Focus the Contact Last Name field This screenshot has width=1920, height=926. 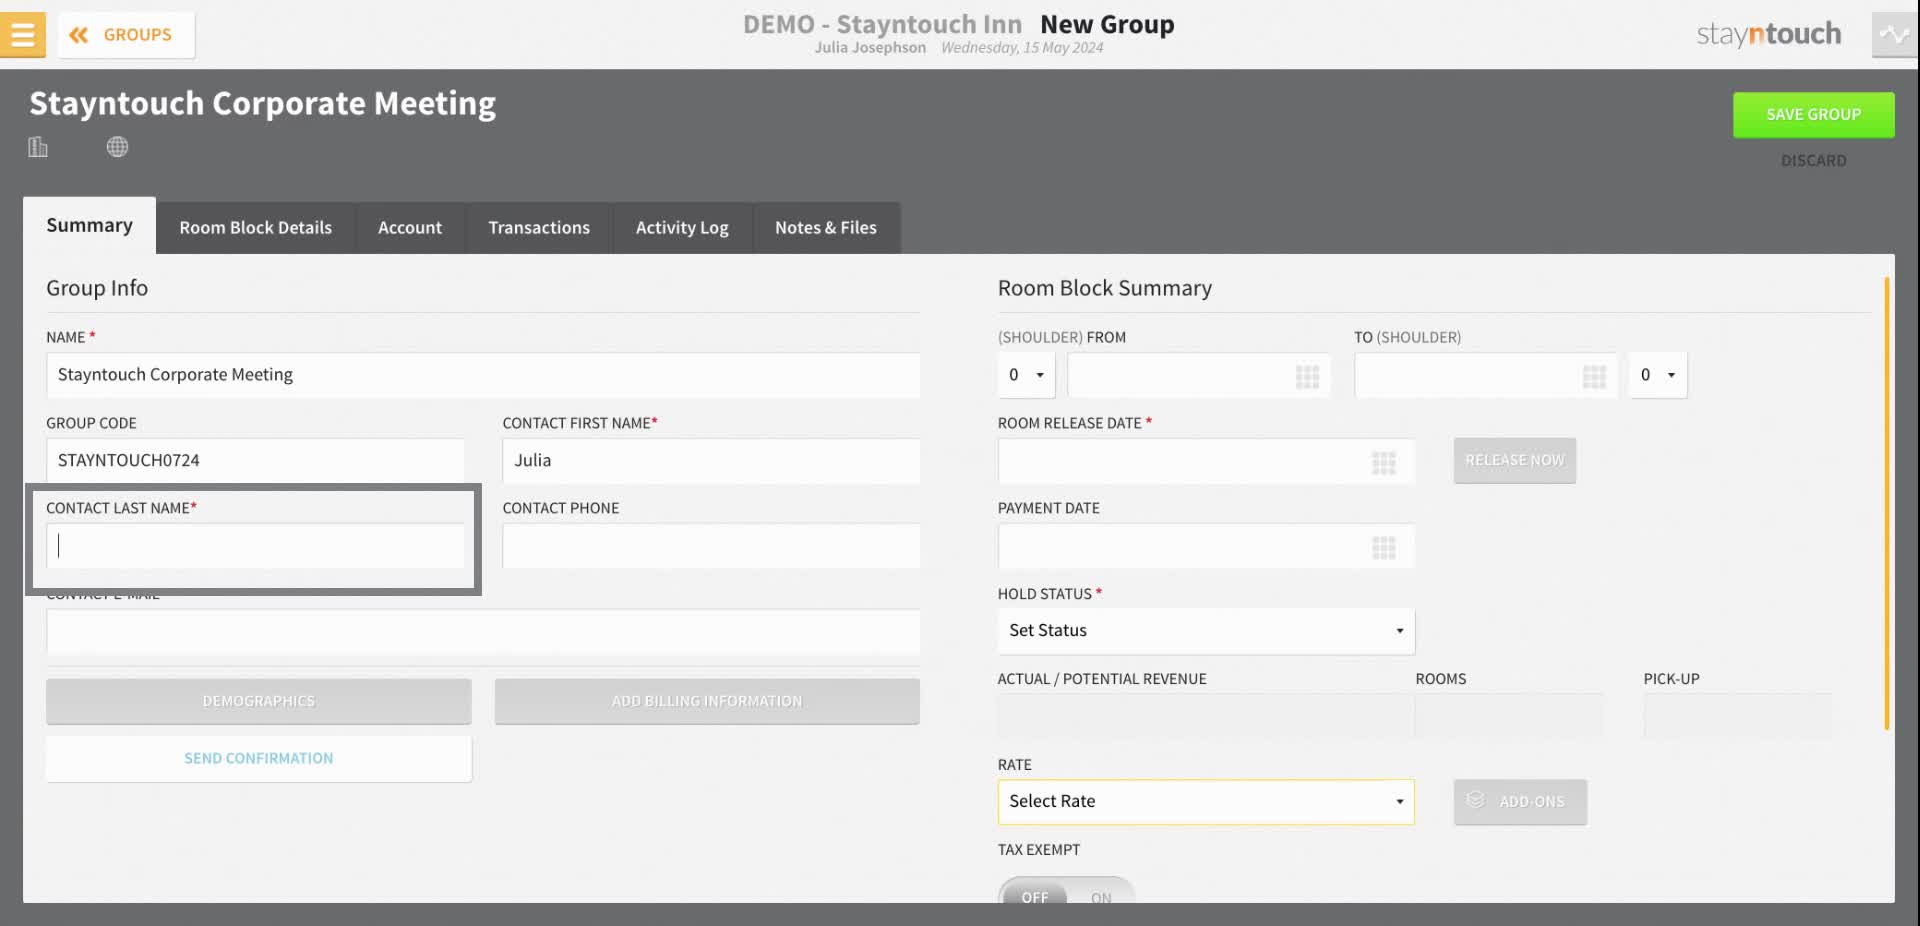point(255,546)
